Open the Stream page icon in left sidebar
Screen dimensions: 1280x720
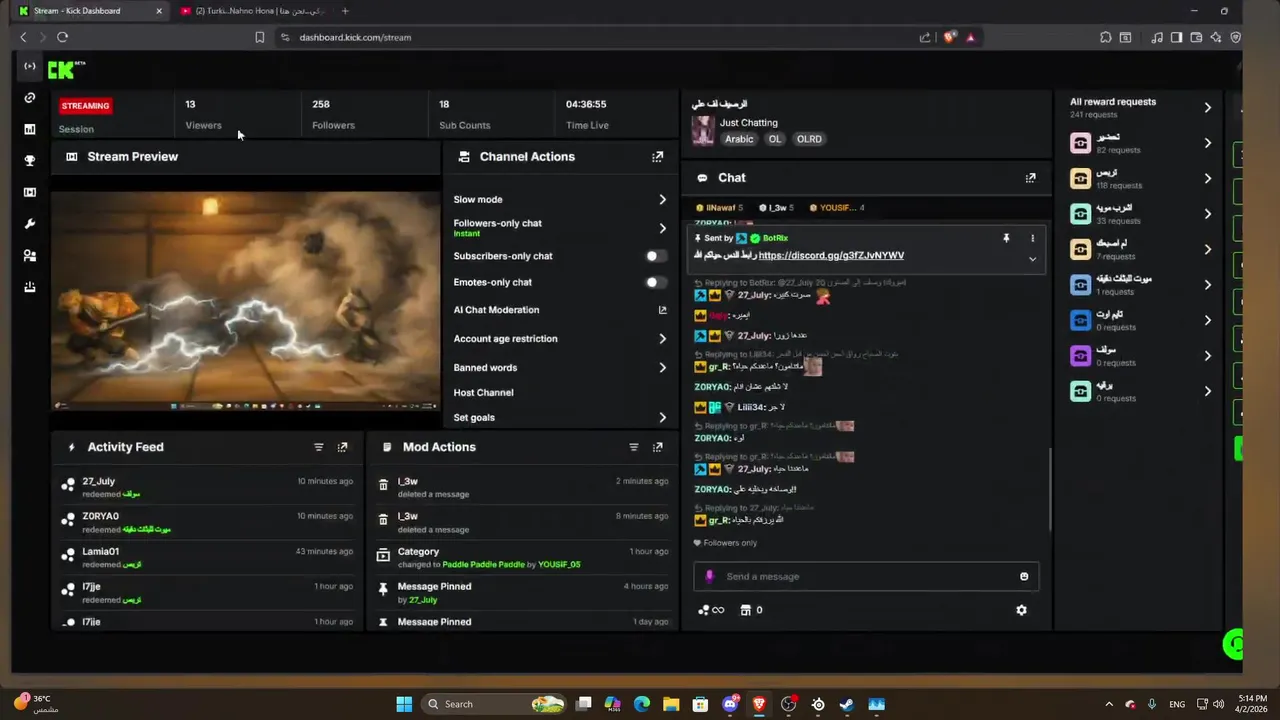click(x=30, y=67)
